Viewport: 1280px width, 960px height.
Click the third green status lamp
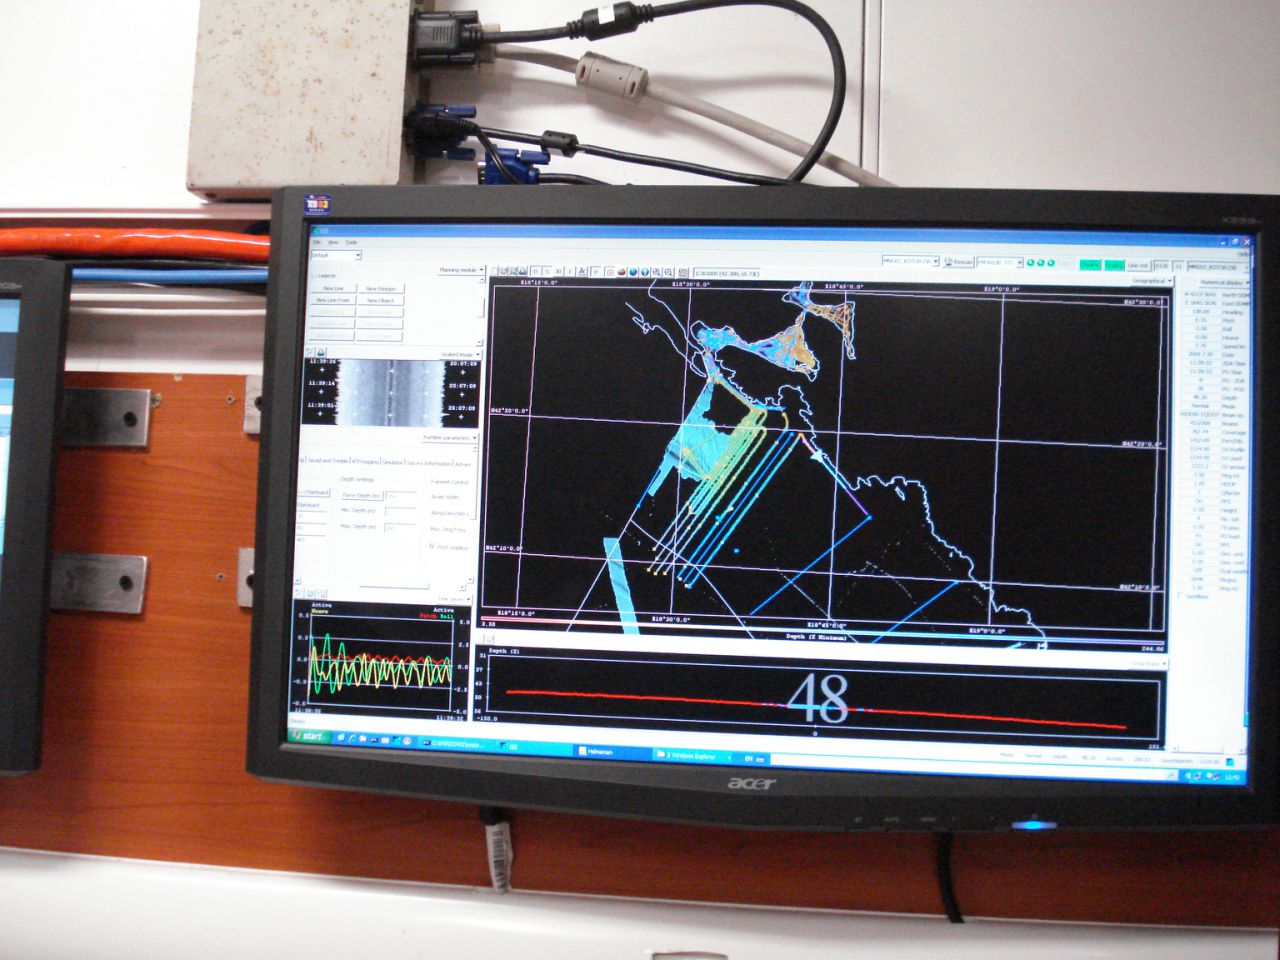[x=1051, y=263]
